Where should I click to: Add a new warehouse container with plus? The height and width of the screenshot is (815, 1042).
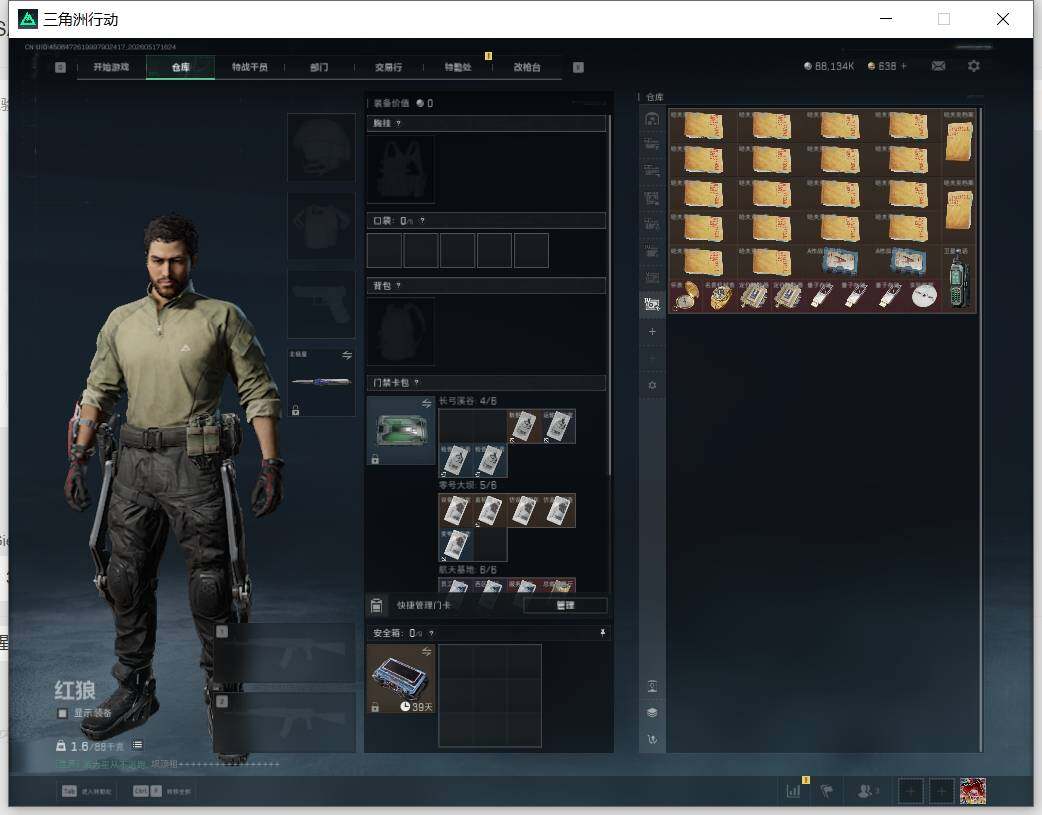coord(652,332)
